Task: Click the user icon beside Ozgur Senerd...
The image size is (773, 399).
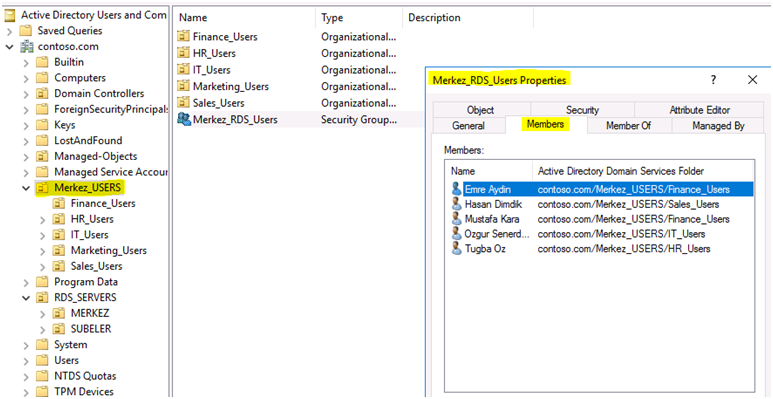Action: 456,233
